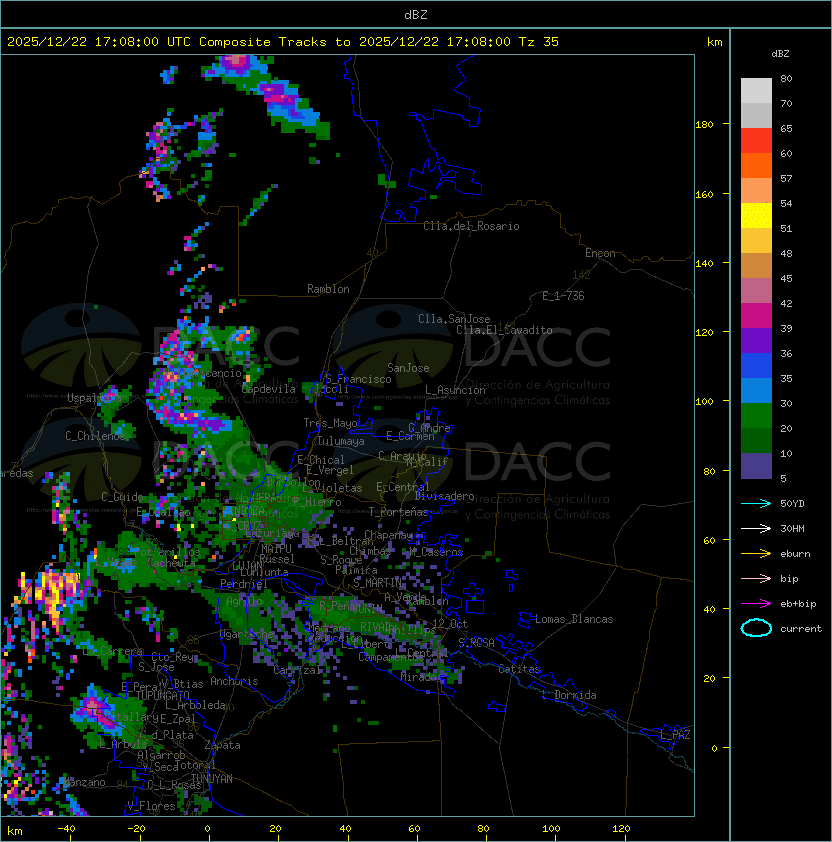The width and height of the screenshot is (832, 842).
Task: Click the 65 dBZ red color swatch
Action: 756,140
